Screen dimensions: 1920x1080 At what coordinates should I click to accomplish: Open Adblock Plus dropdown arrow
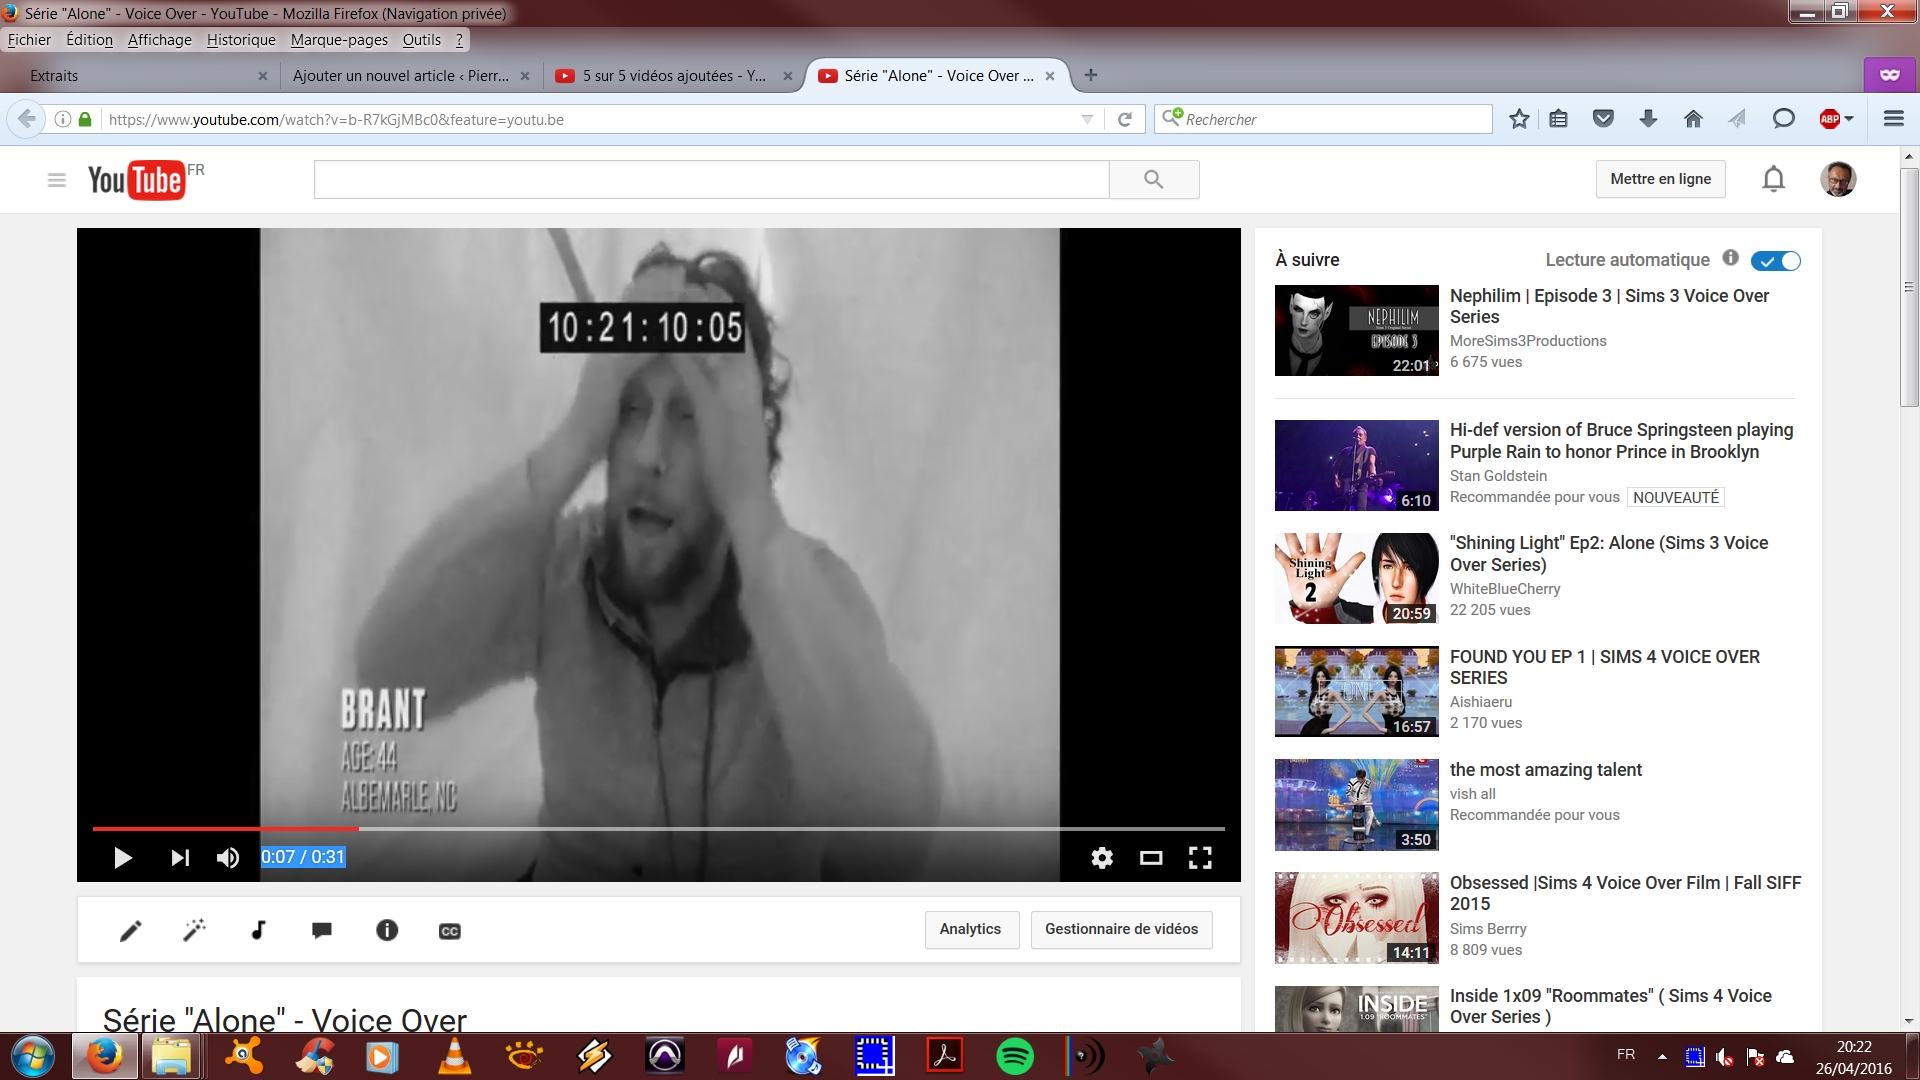point(1849,119)
